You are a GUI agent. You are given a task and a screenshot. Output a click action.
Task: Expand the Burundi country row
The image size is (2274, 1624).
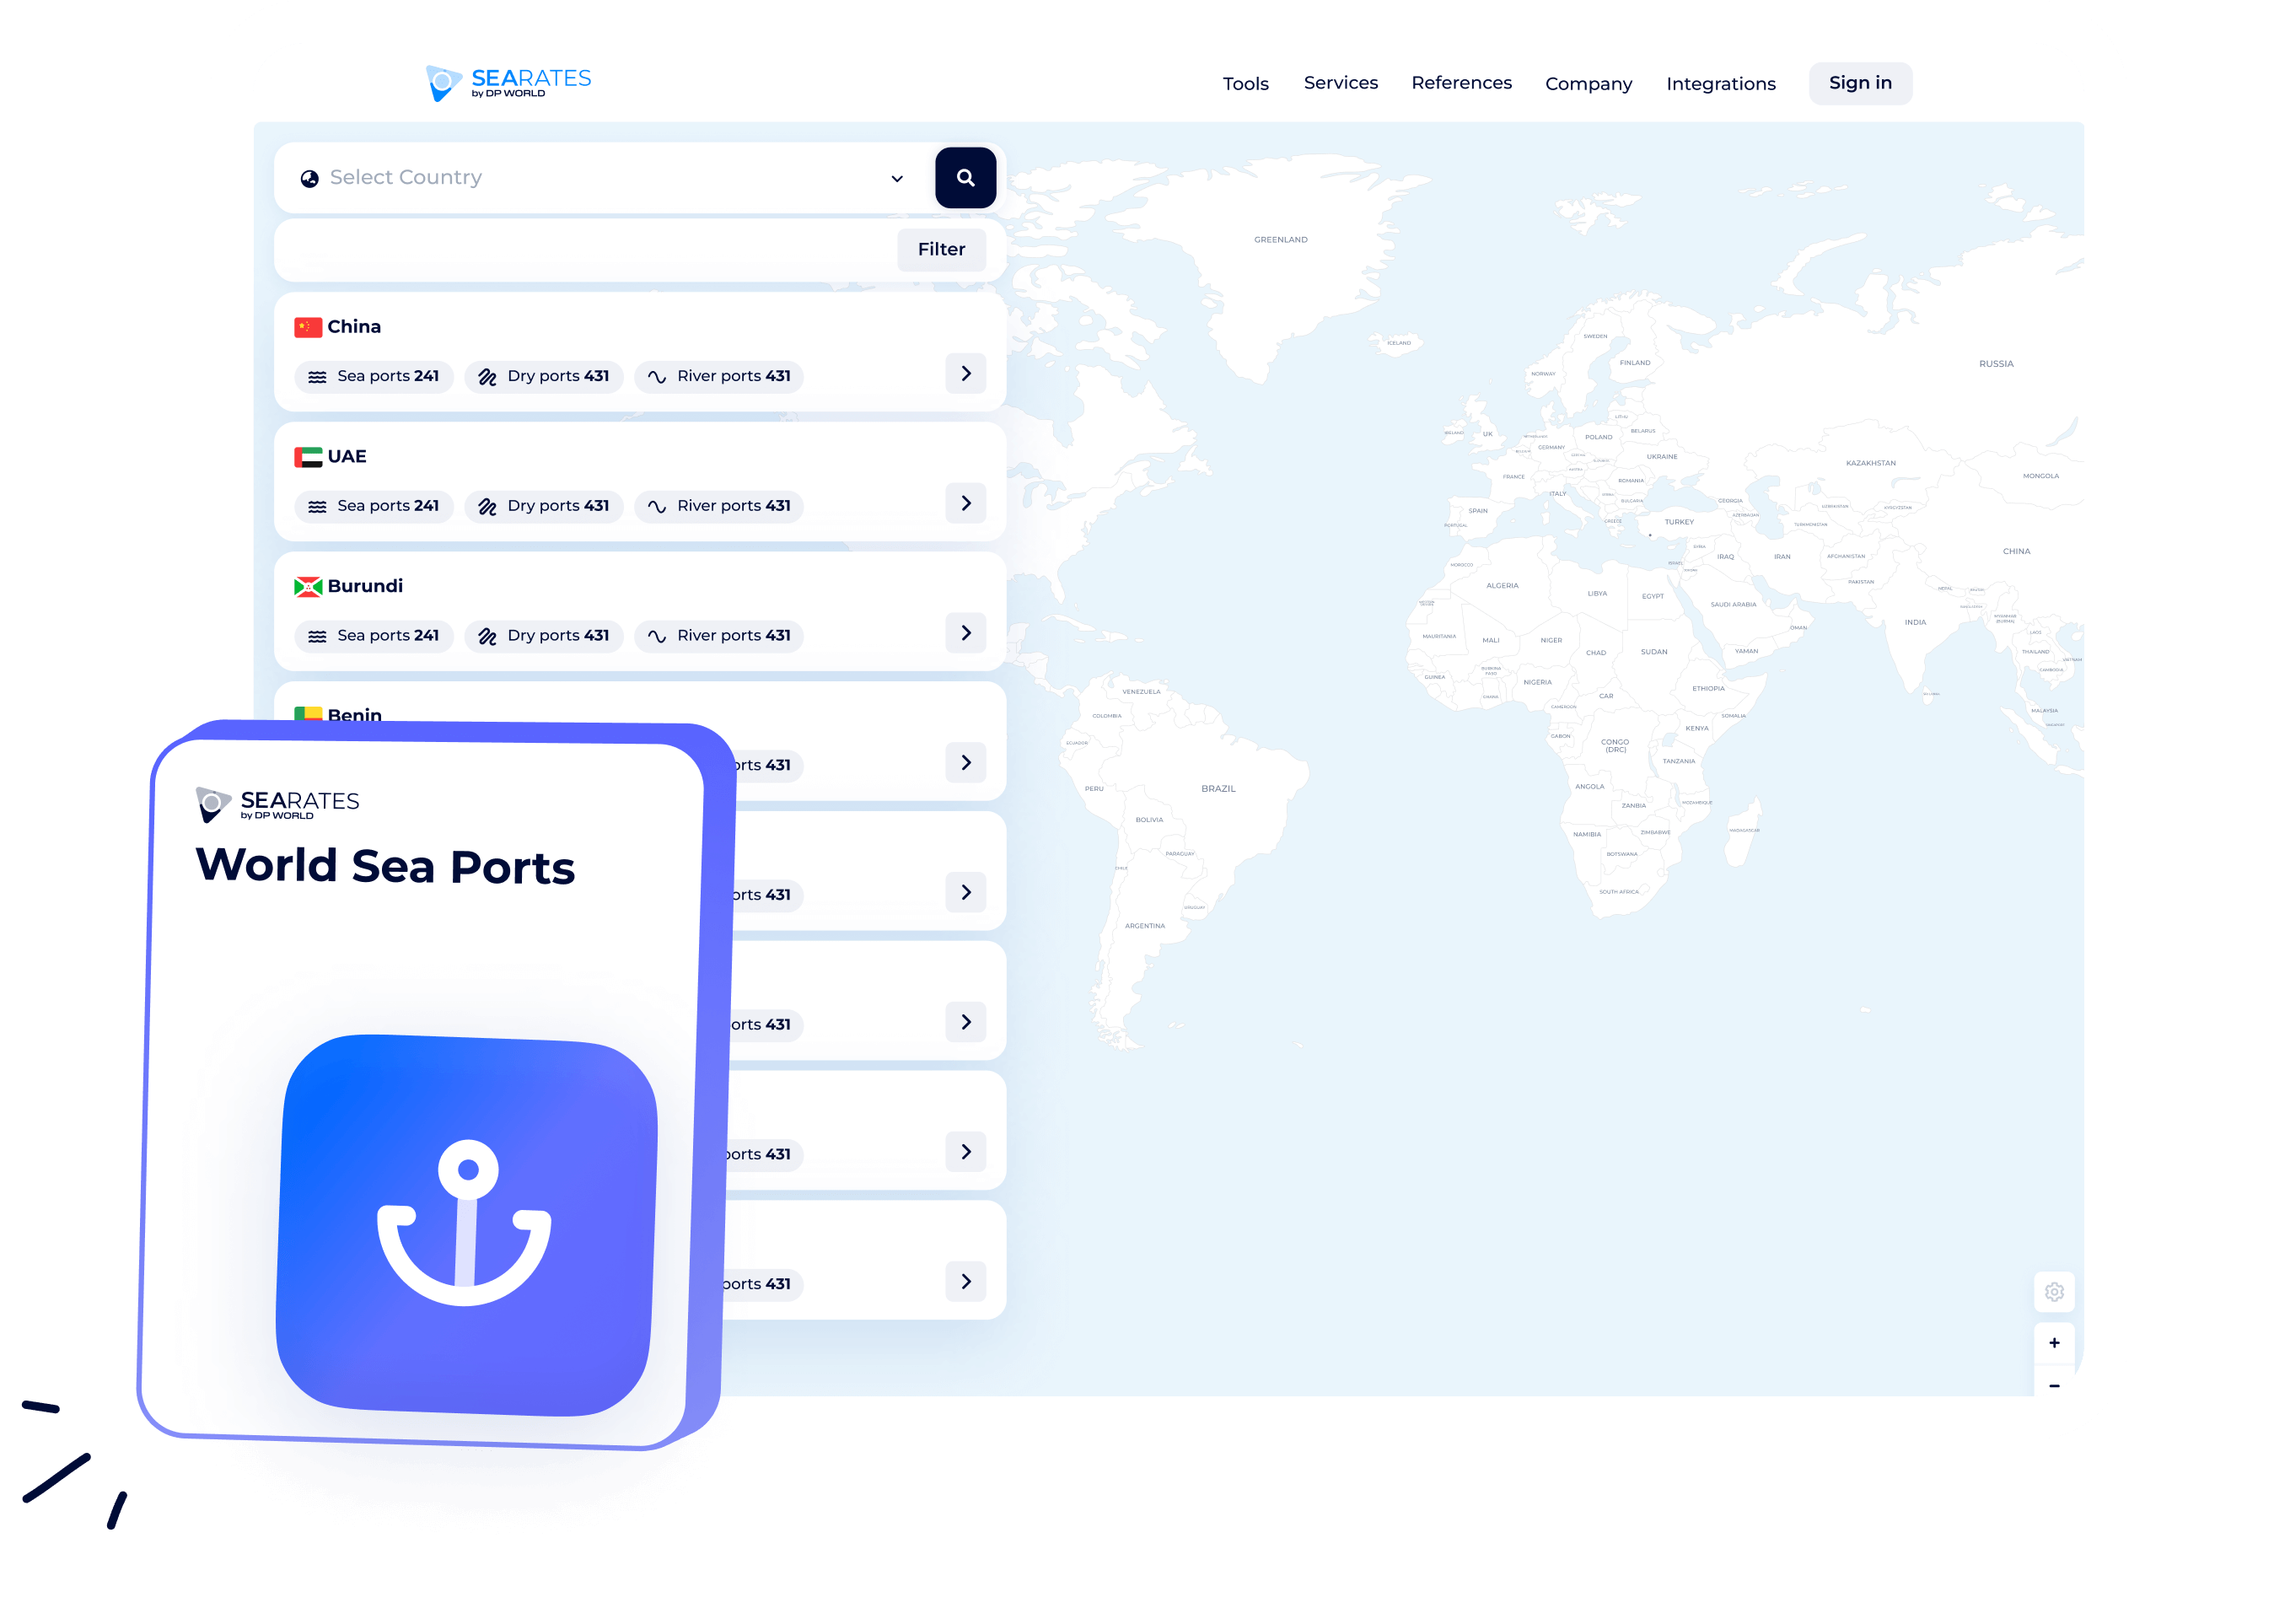point(966,631)
